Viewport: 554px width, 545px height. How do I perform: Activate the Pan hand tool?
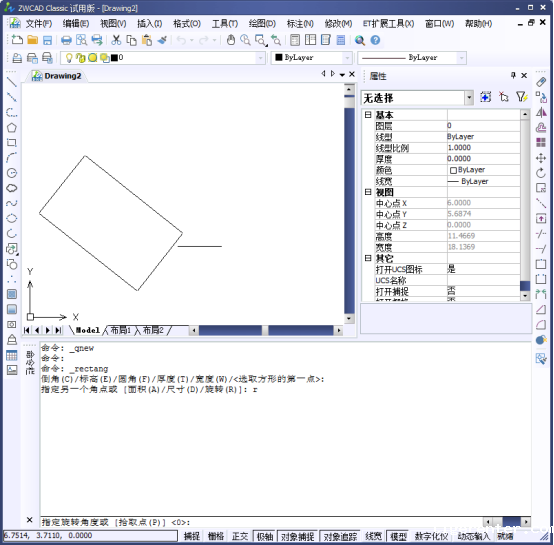click(231, 40)
